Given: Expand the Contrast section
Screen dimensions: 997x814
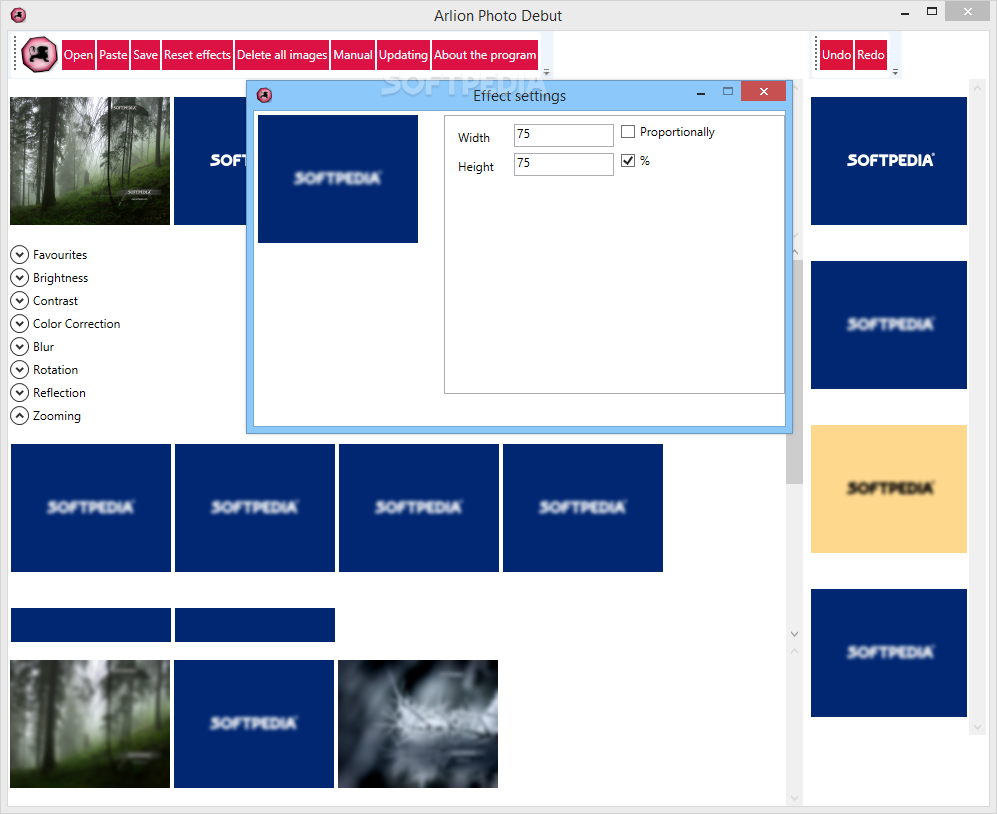Looking at the screenshot, I should coord(20,300).
